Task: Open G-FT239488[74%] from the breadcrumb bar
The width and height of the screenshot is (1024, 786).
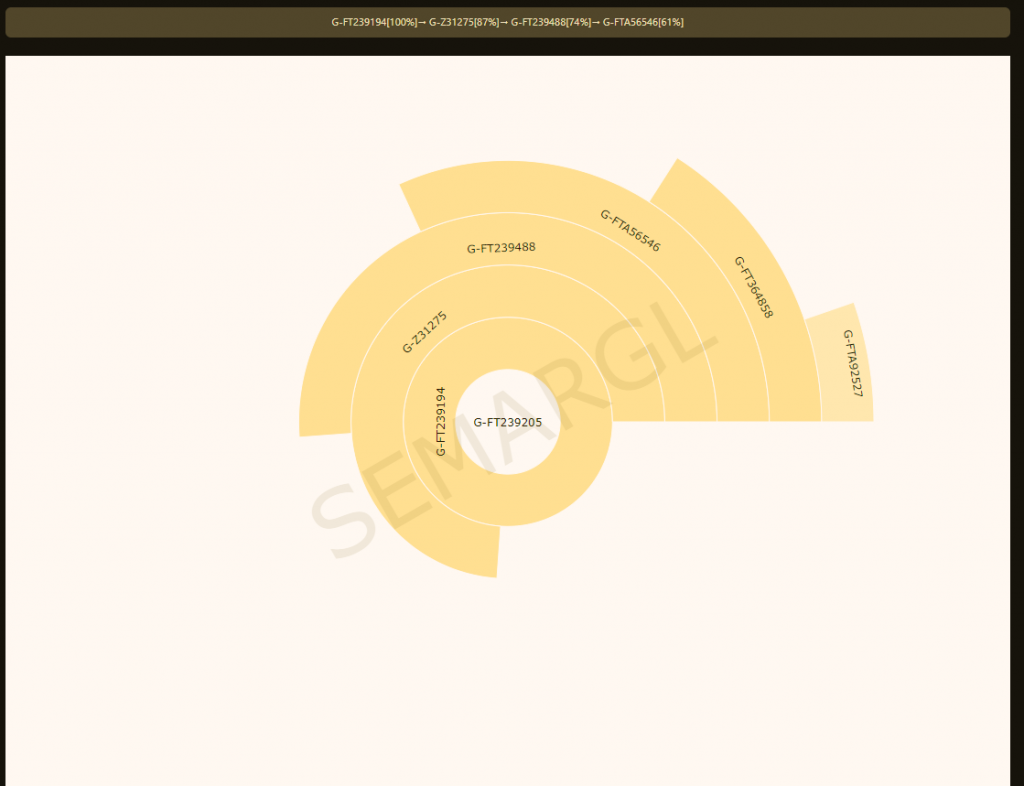Action: (551, 22)
